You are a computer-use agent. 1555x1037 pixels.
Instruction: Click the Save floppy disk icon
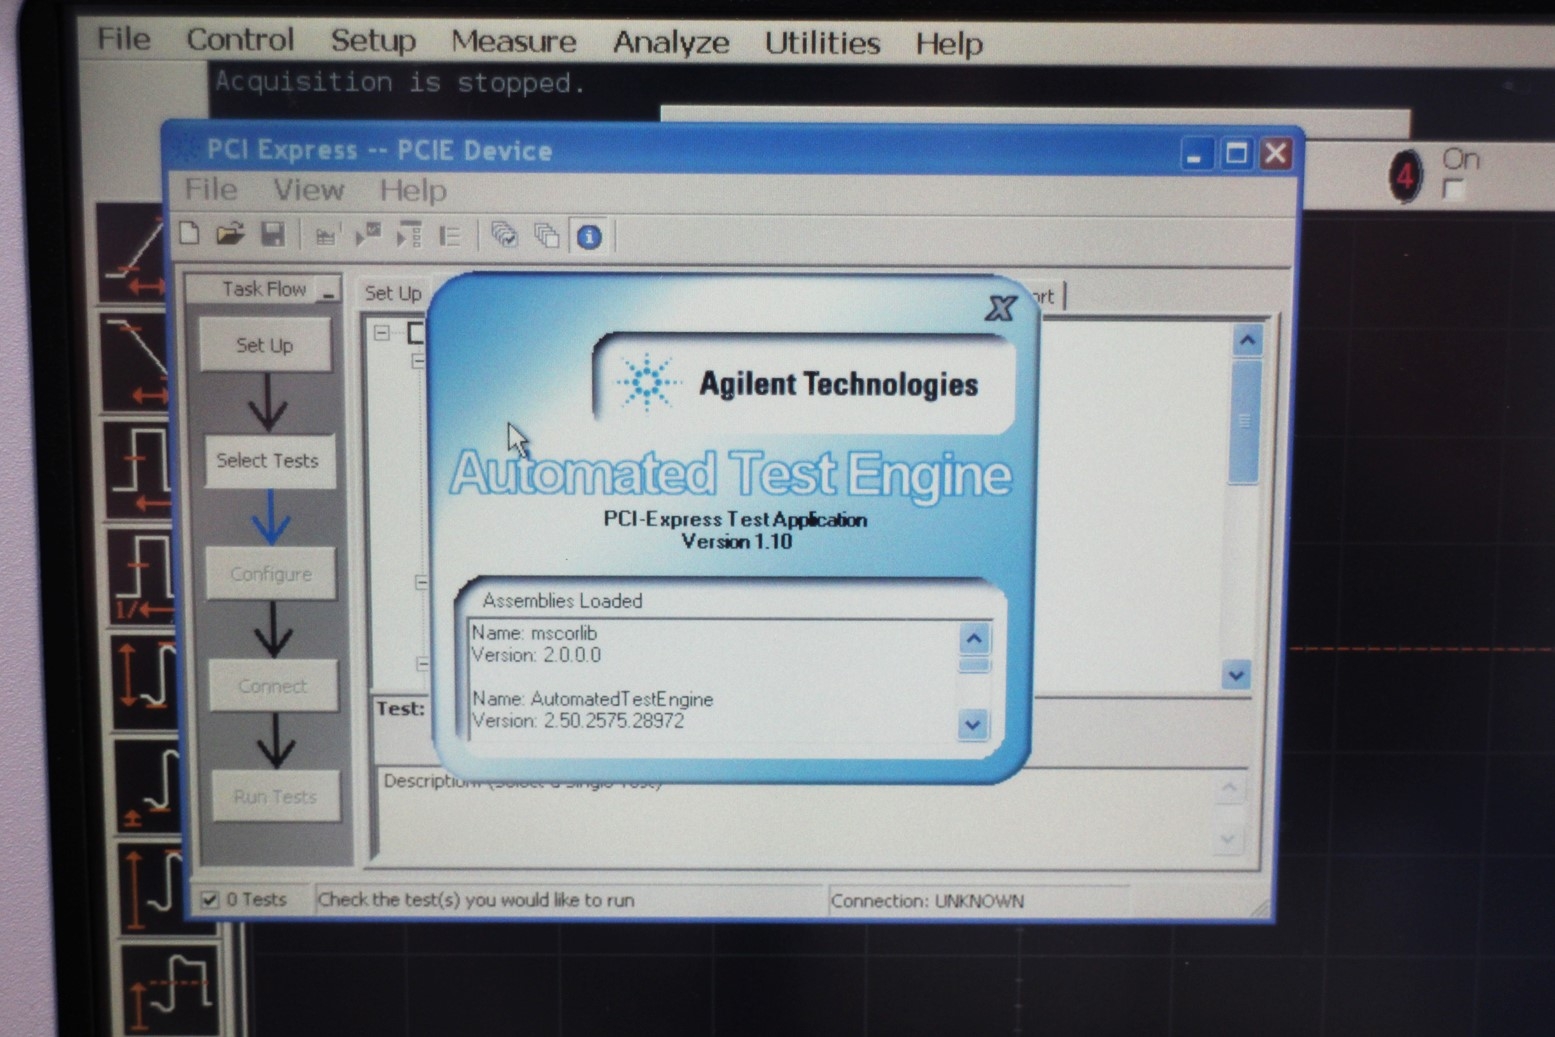click(273, 234)
